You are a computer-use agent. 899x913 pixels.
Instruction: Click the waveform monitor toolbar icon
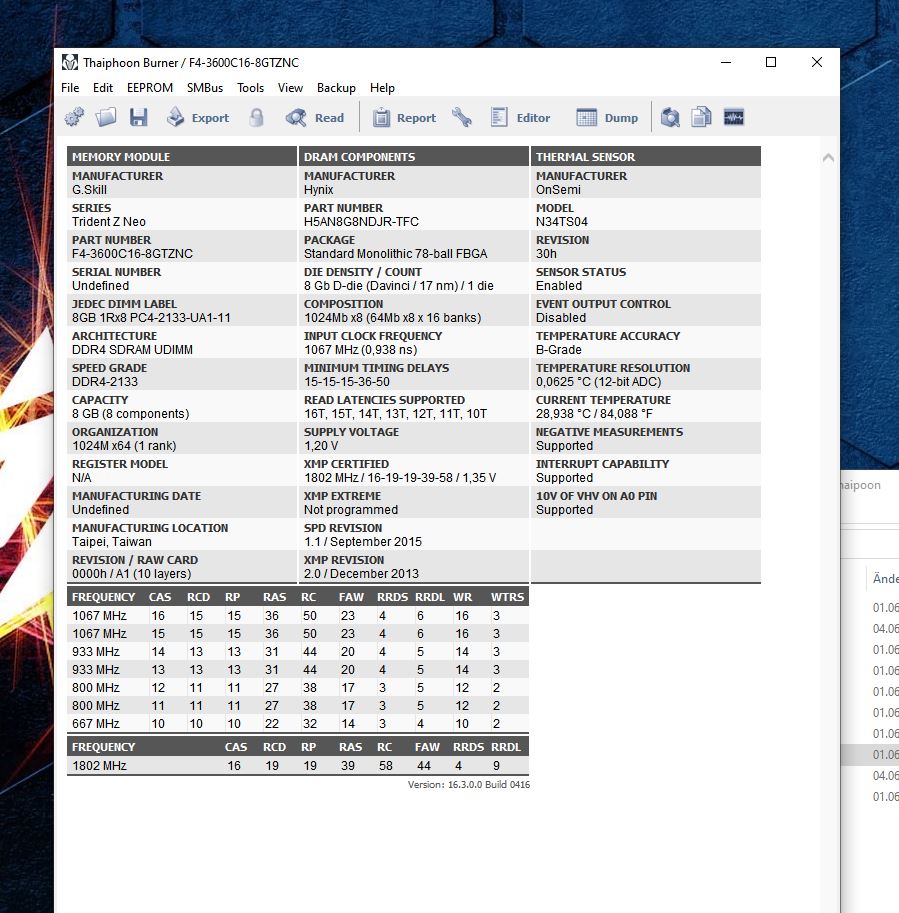[x=734, y=117]
